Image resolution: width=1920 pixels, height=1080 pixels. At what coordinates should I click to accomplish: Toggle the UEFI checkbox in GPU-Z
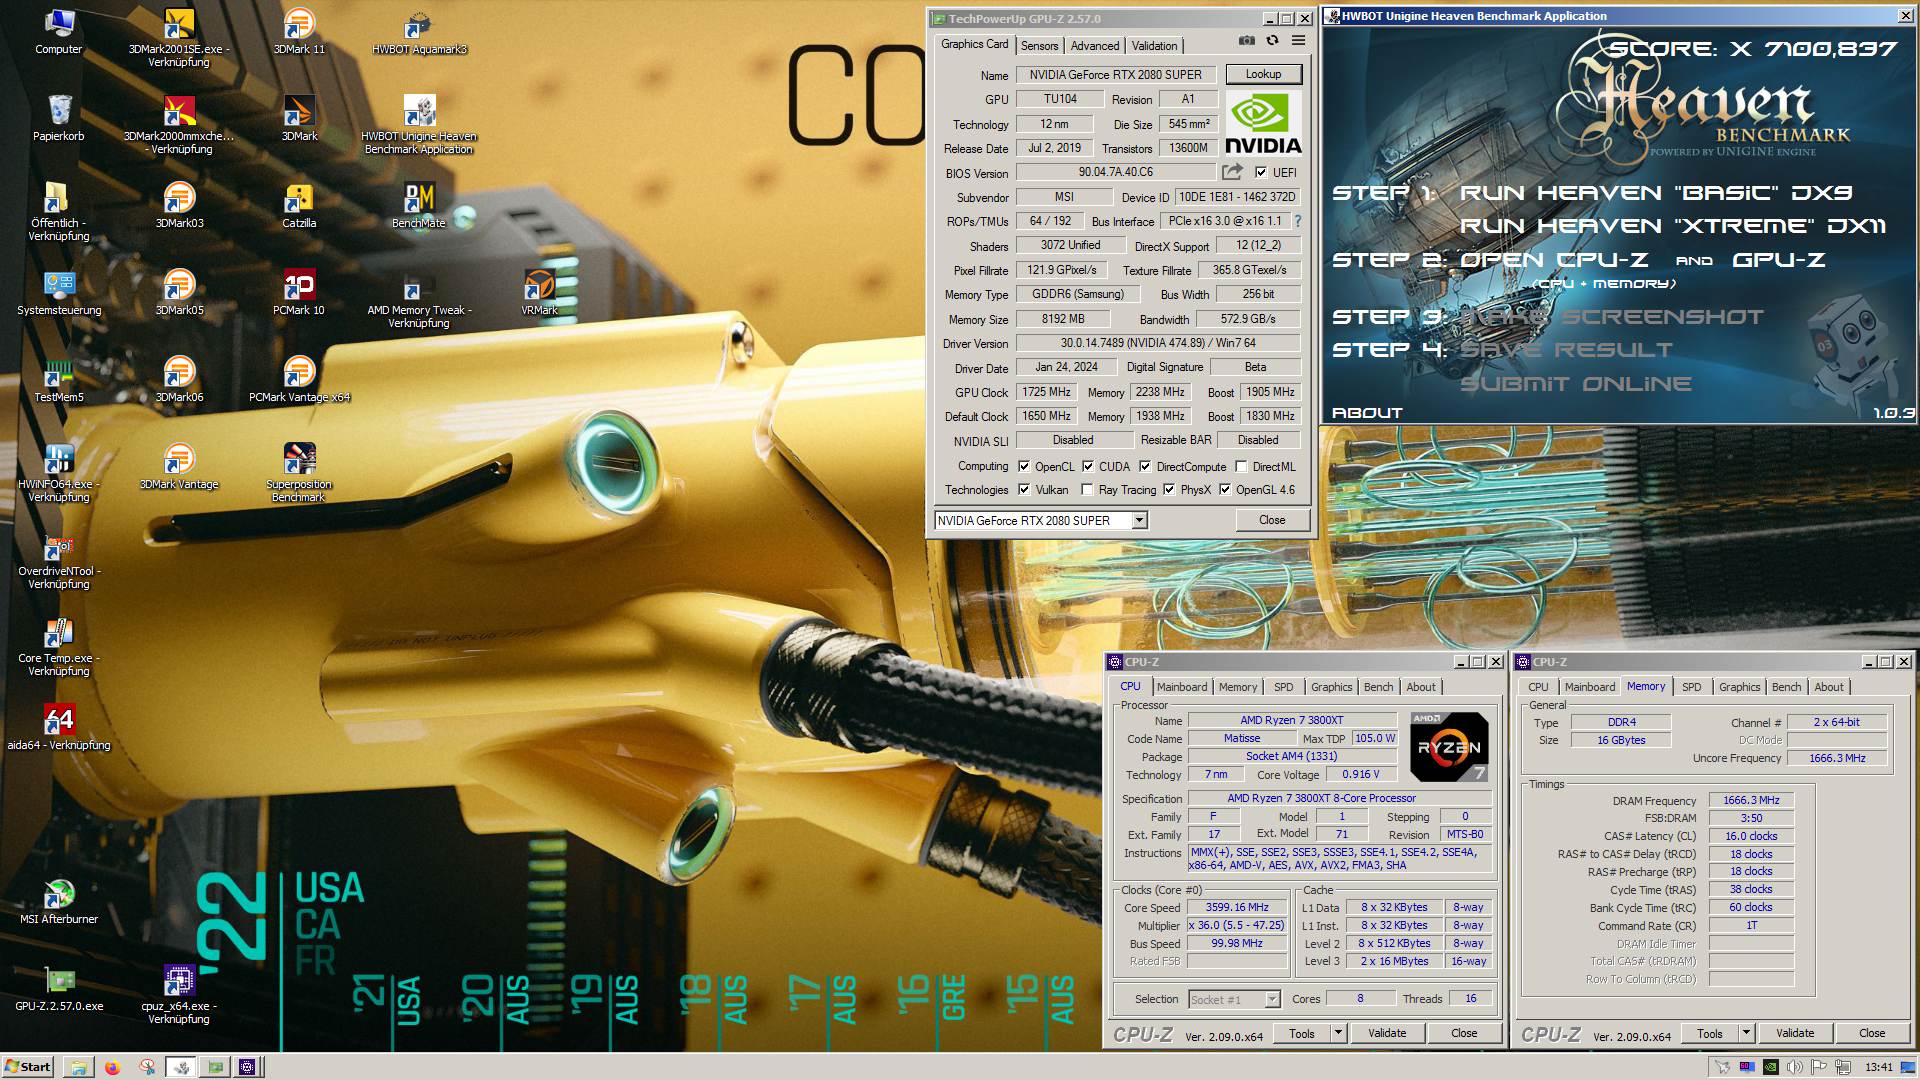pyautogui.click(x=1261, y=172)
